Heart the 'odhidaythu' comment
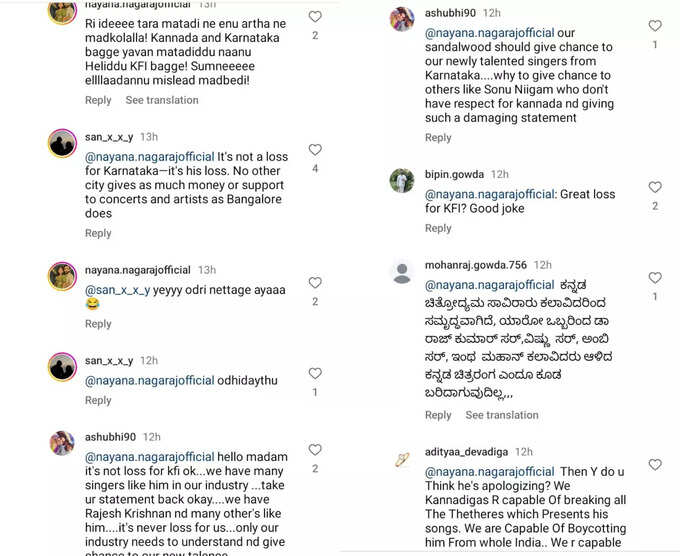The image size is (680, 556). click(x=315, y=373)
